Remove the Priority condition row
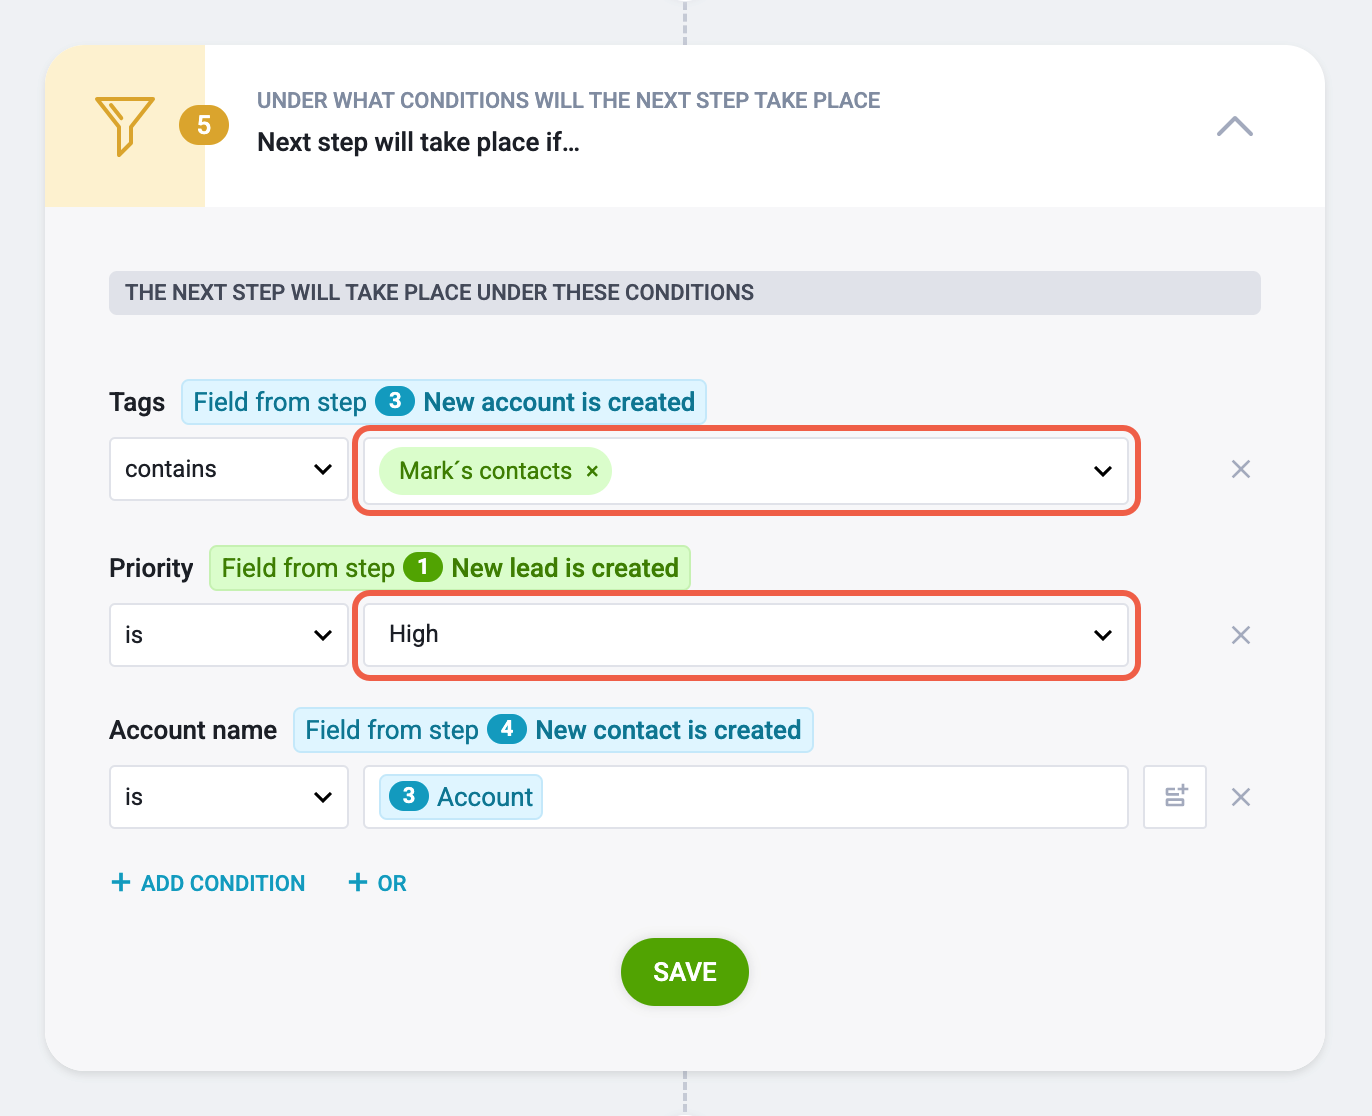Viewport: 1372px width, 1116px height. pyautogui.click(x=1241, y=635)
